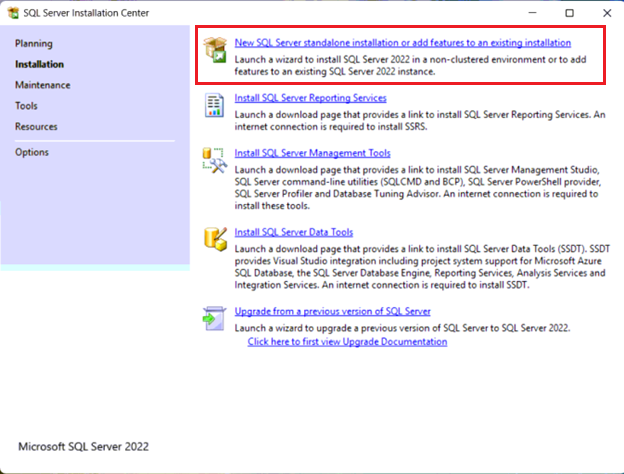Open the Options section
The width and height of the screenshot is (624, 474).
tap(32, 152)
